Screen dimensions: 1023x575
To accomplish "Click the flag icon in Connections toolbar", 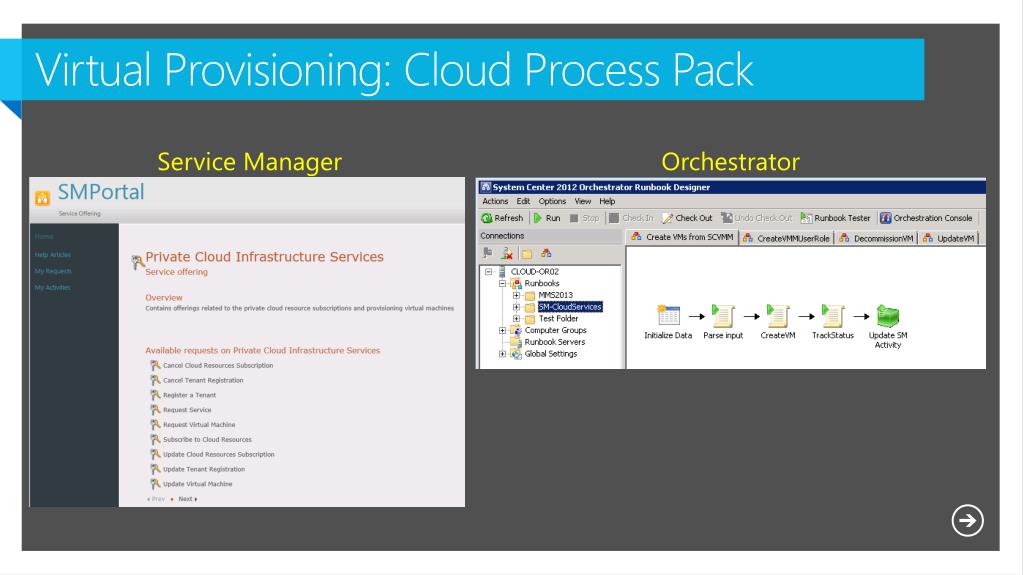I will point(487,253).
